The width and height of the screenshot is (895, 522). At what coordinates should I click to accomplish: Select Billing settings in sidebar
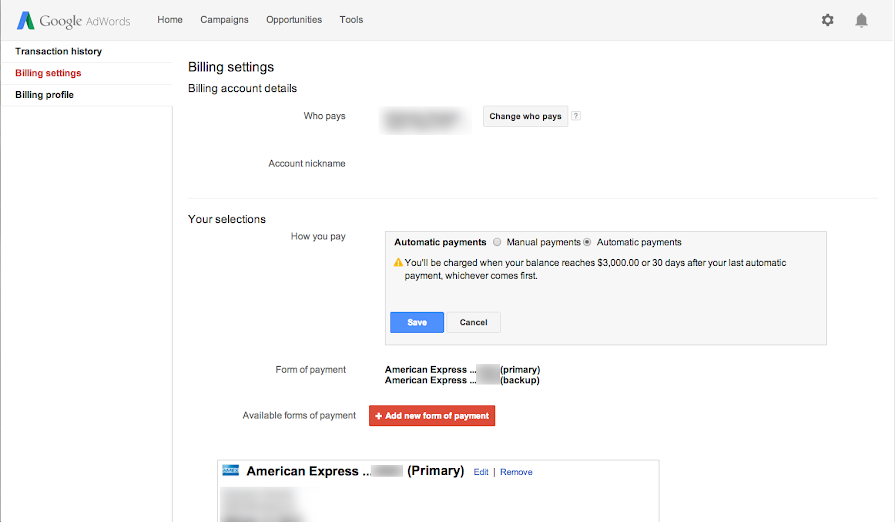tap(48, 73)
